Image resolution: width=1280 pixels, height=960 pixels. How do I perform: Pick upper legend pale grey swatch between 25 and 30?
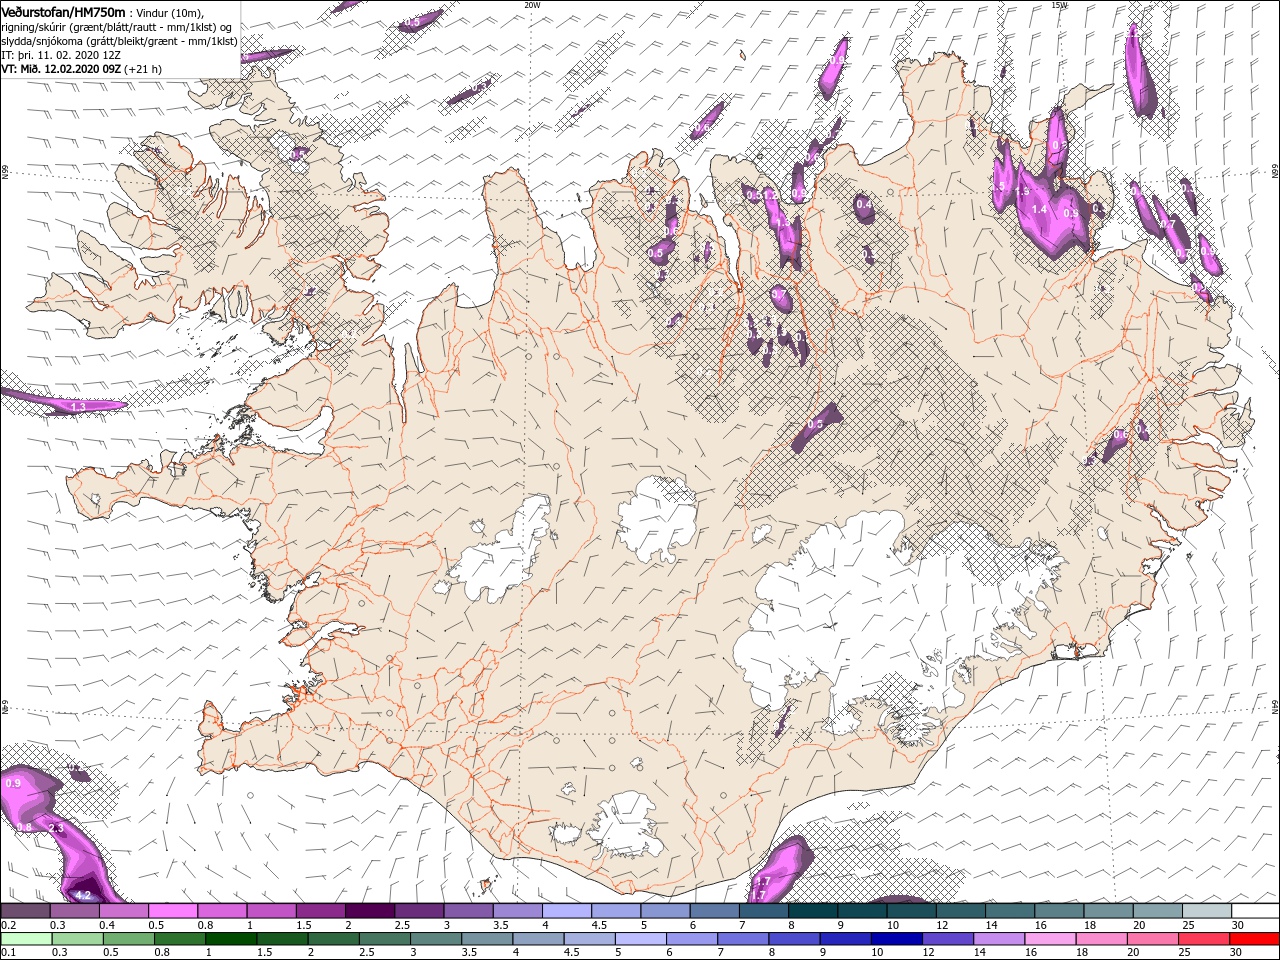(x=1206, y=911)
